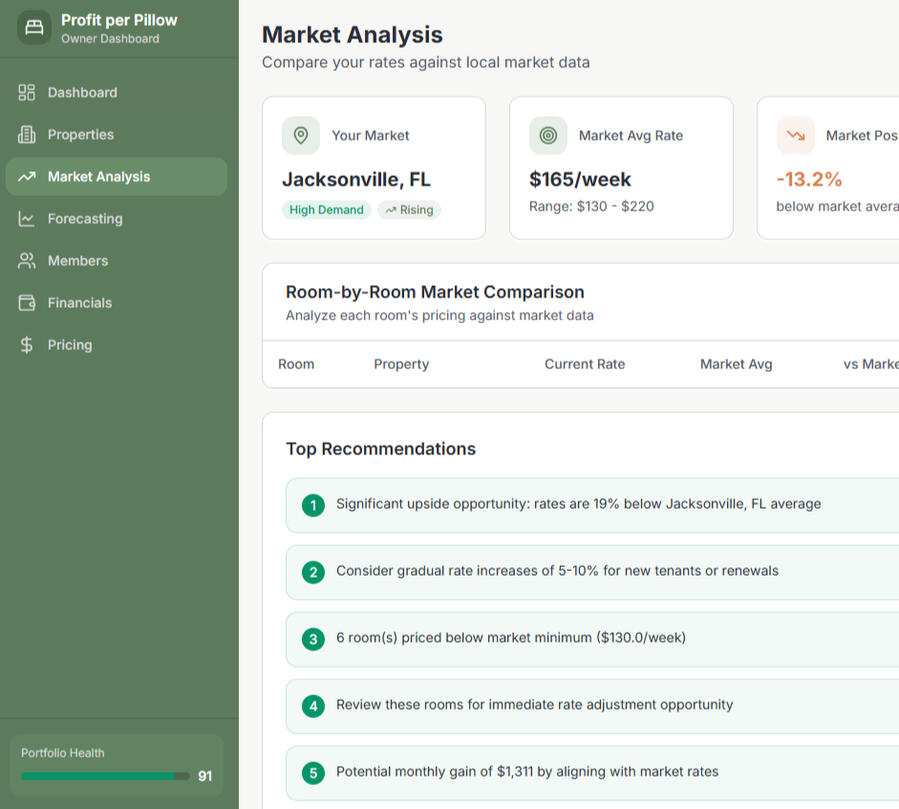Select the High Demand badge

[327, 210]
